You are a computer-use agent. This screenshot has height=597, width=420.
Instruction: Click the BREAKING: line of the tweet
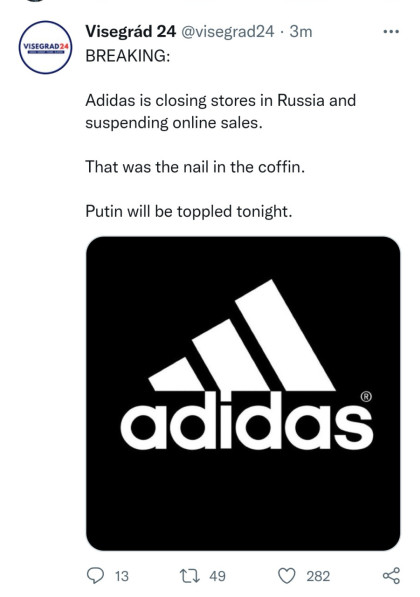point(128,56)
